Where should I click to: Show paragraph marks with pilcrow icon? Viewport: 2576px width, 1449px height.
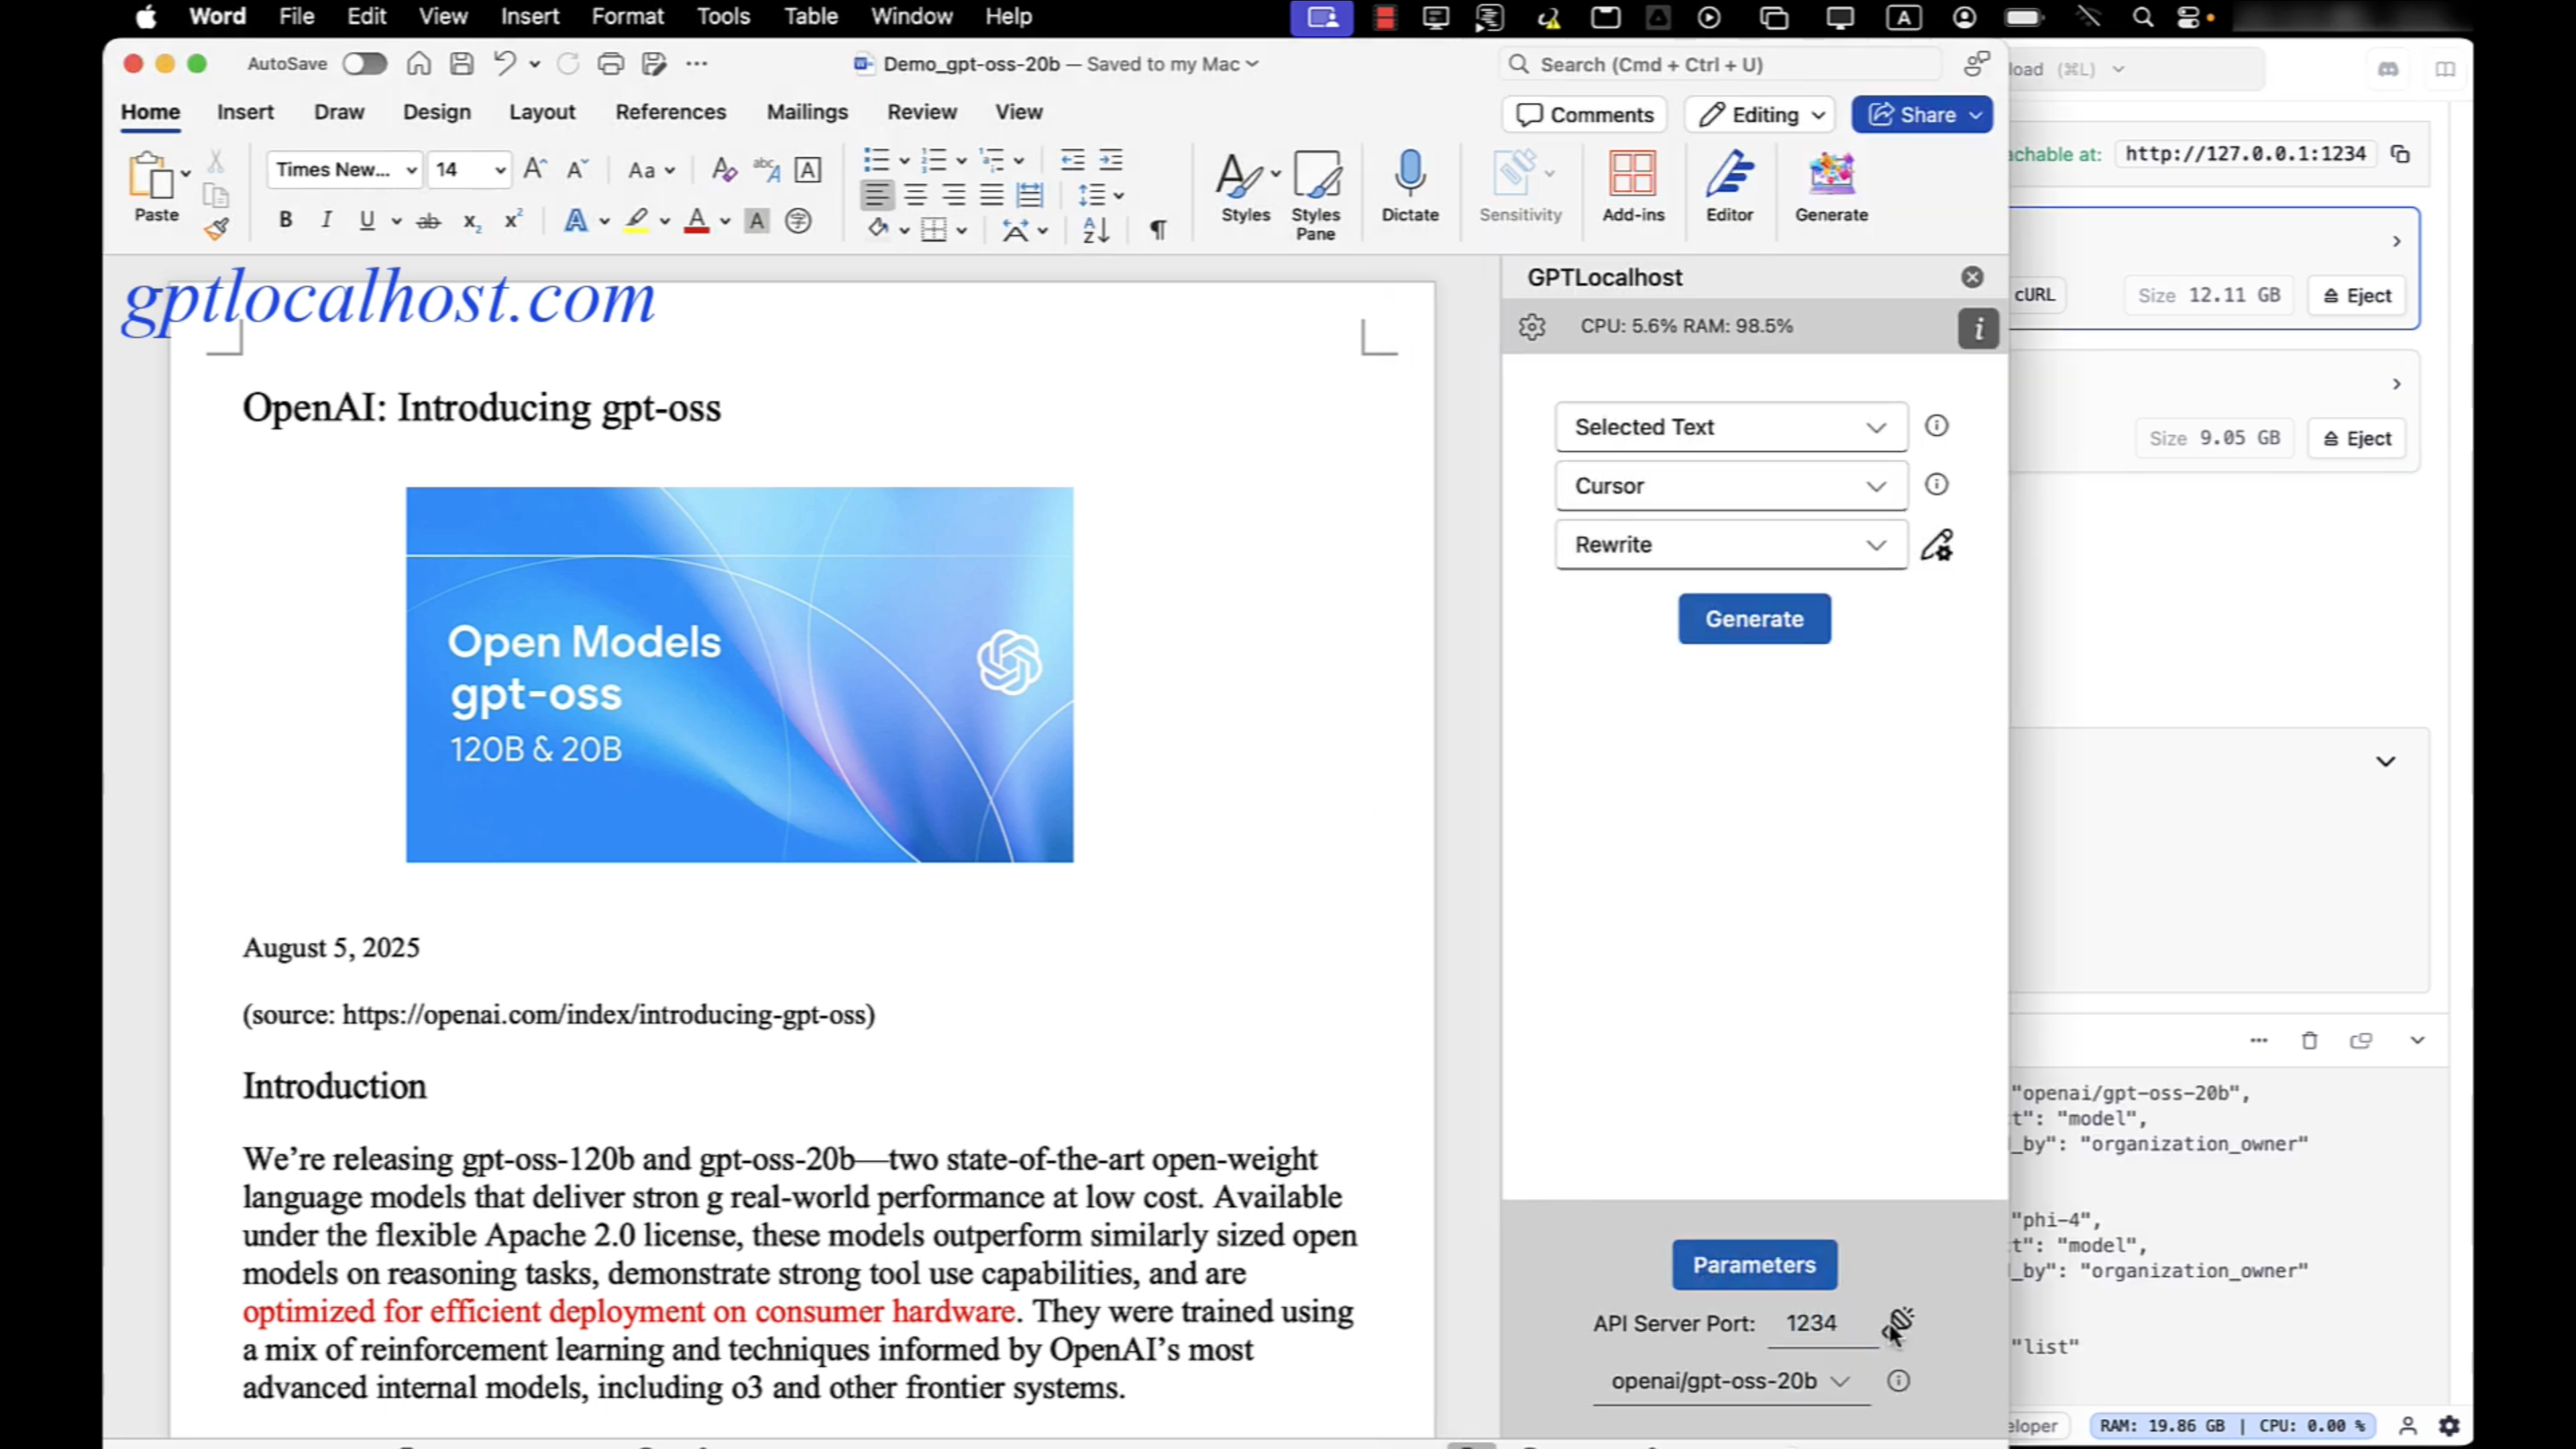pos(1157,230)
